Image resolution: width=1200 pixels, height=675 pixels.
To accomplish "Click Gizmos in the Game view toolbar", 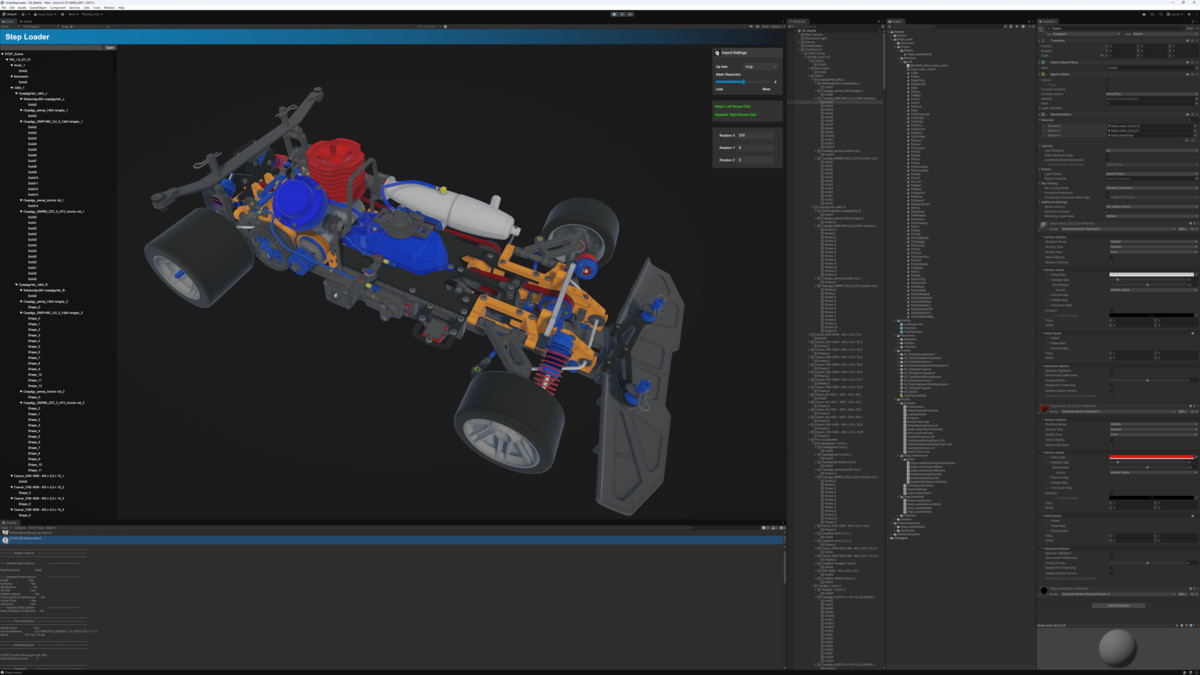I will [776, 27].
